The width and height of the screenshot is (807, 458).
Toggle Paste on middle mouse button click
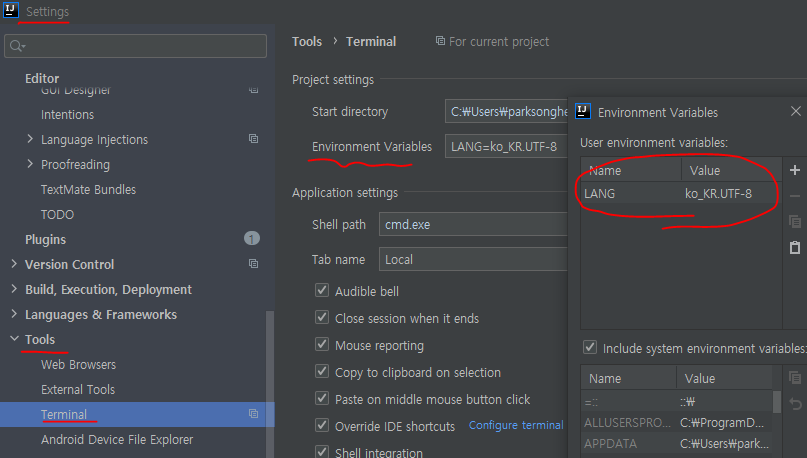tap(322, 398)
